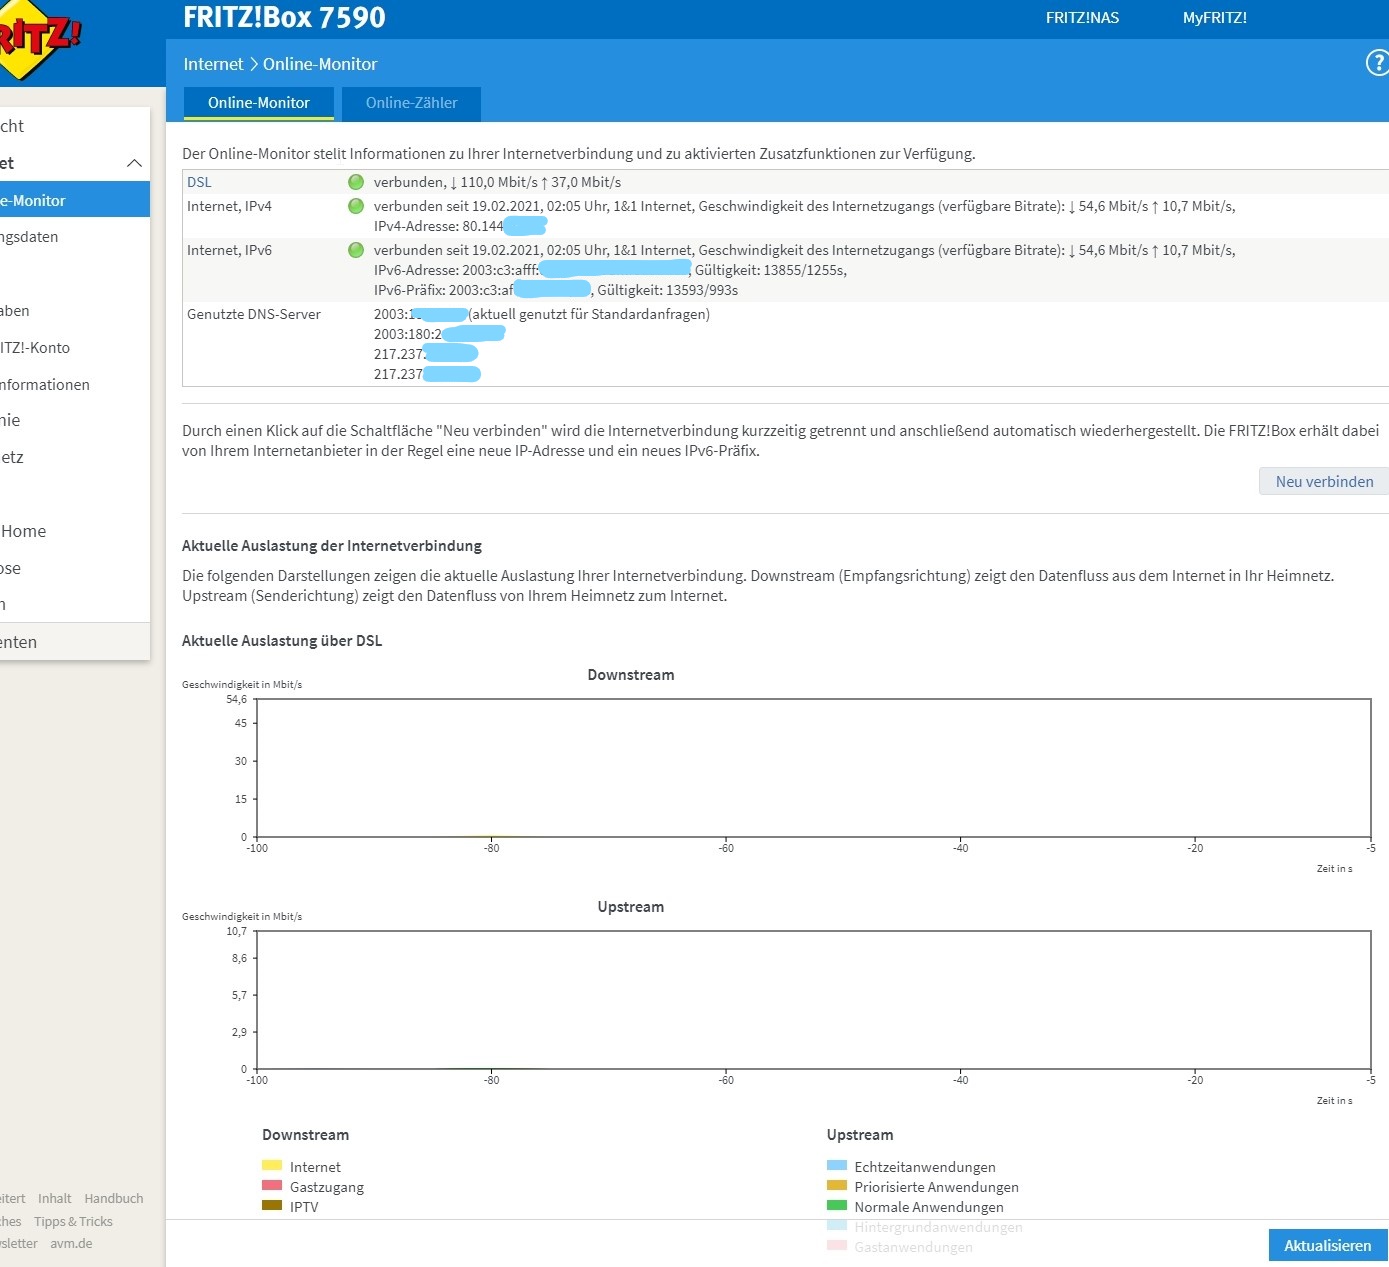Click the blue Echtzeitanwendungen legend swatch

tap(837, 1165)
